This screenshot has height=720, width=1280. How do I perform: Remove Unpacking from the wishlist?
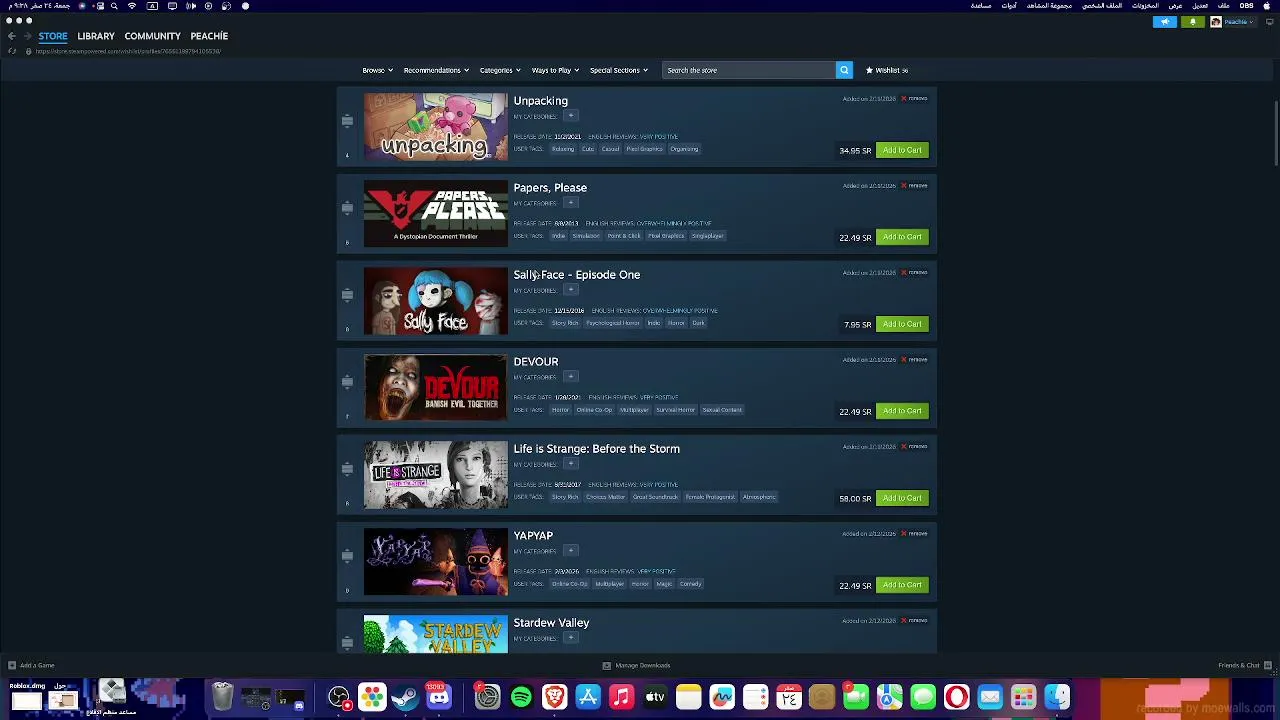pyautogui.click(x=915, y=99)
